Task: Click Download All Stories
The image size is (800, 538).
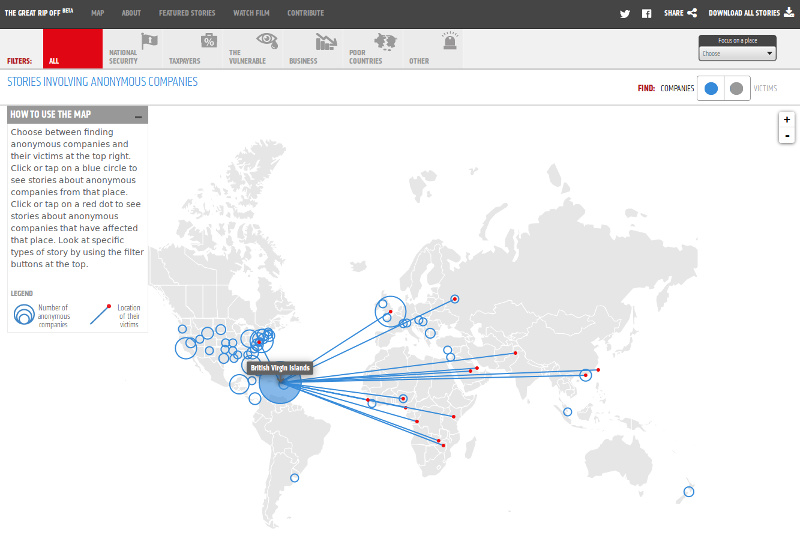Action: 751,13
